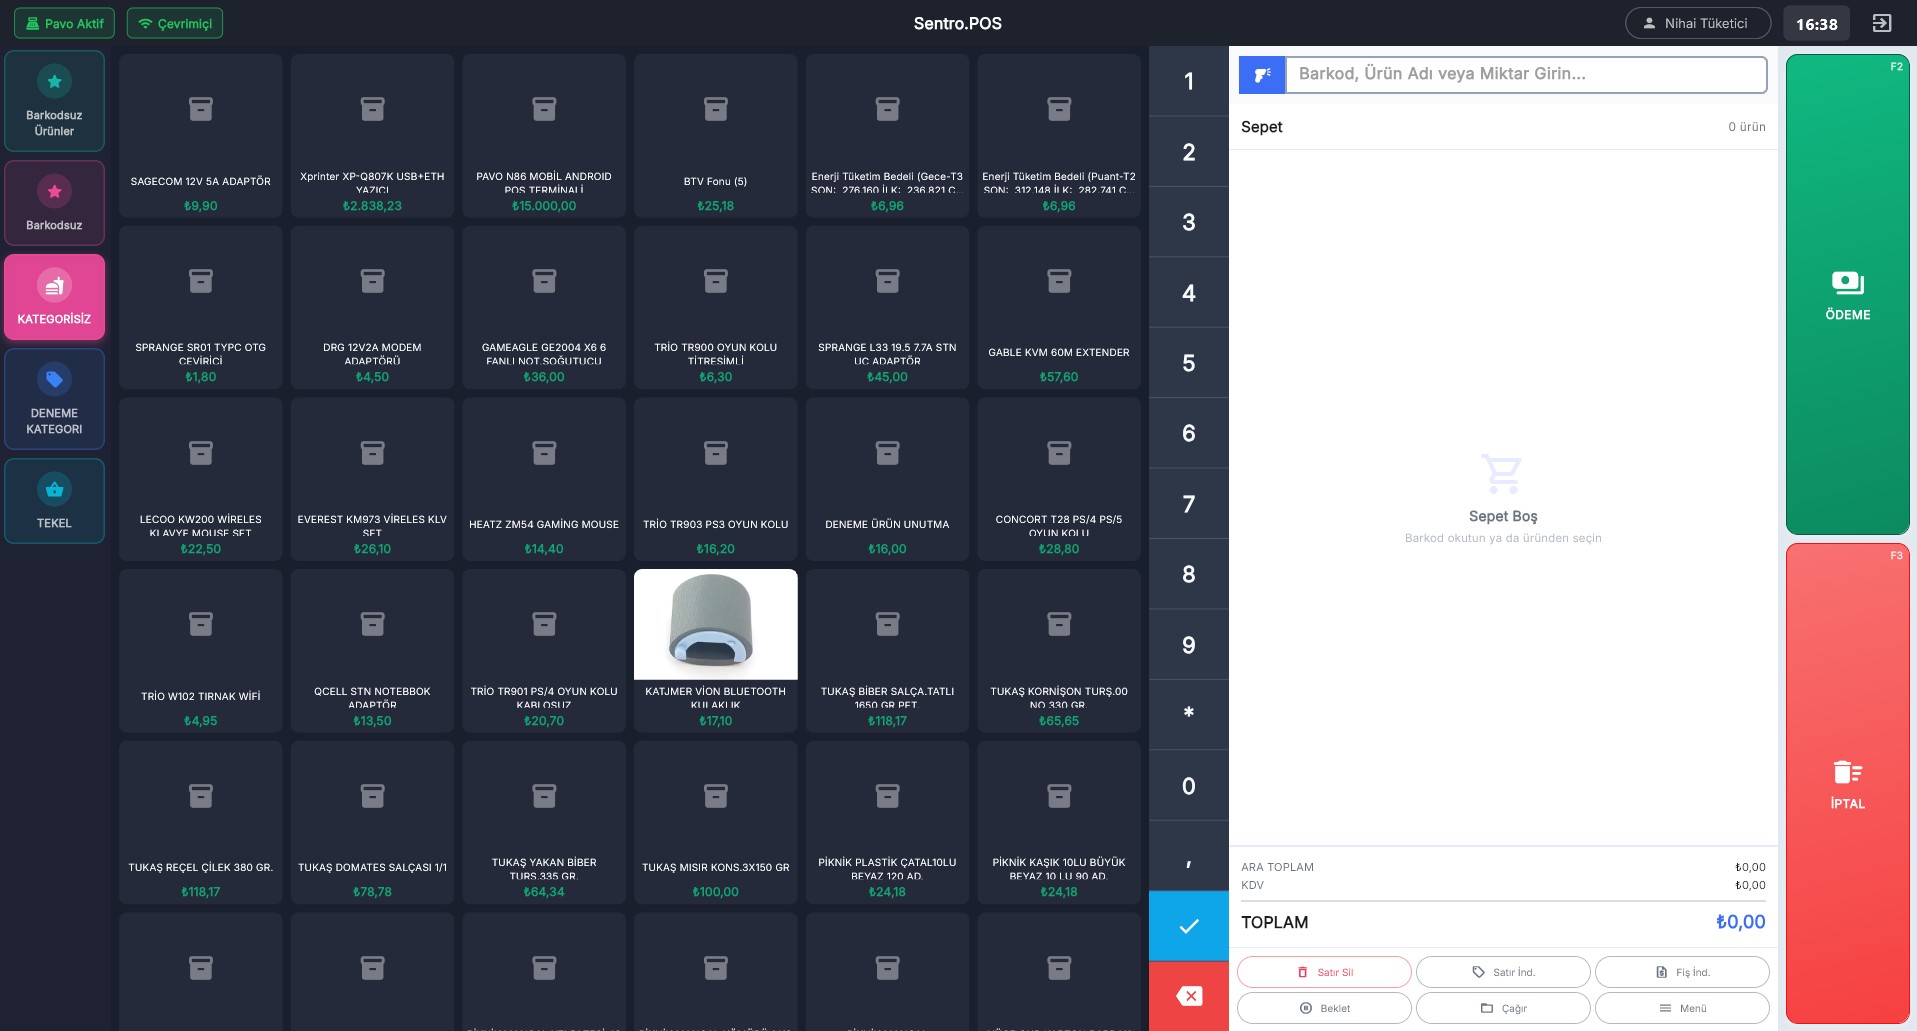Open the Menü button

pos(1682,1008)
